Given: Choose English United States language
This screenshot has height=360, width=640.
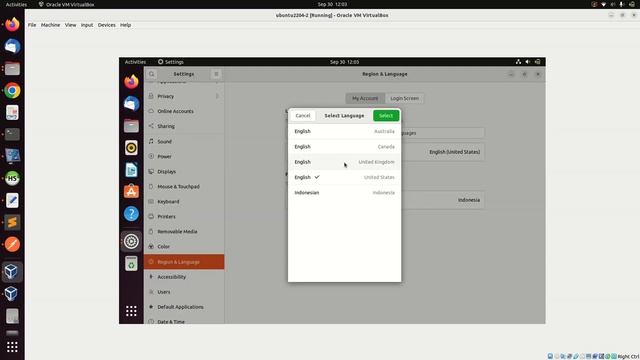Looking at the screenshot, I should point(344,177).
